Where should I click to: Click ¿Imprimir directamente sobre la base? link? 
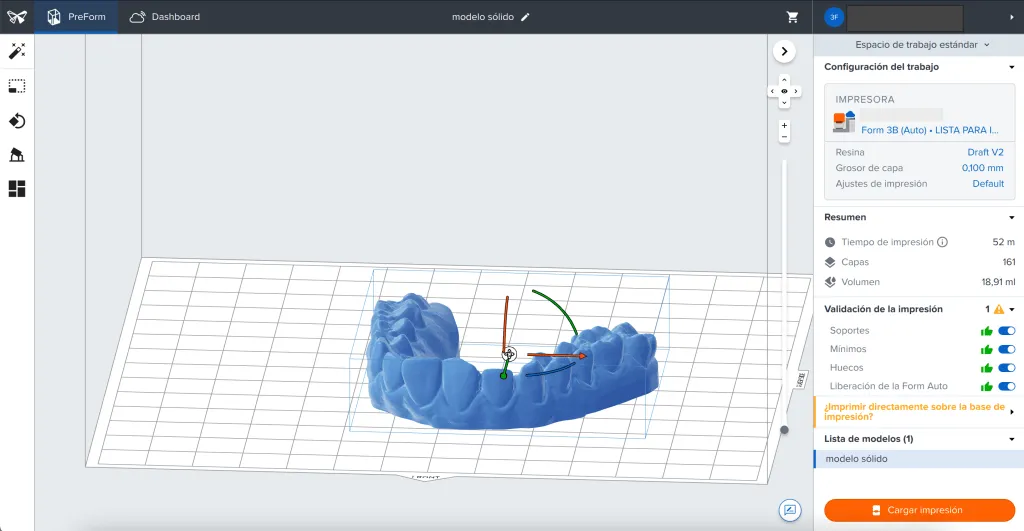[914, 411]
